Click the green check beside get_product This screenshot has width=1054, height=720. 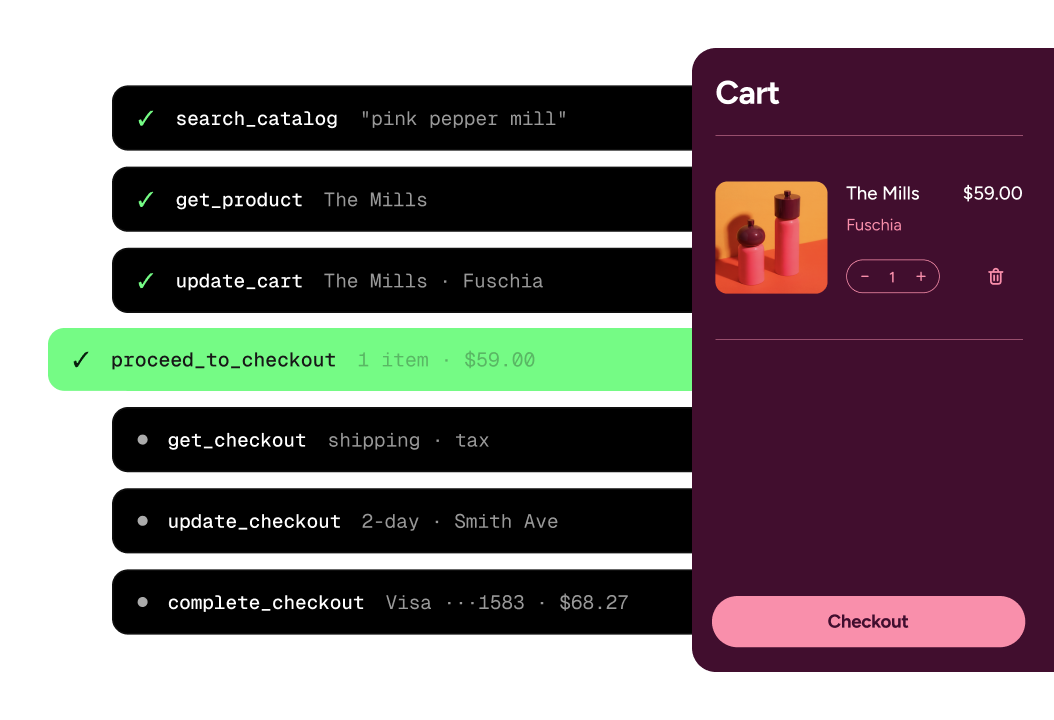[145, 200]
